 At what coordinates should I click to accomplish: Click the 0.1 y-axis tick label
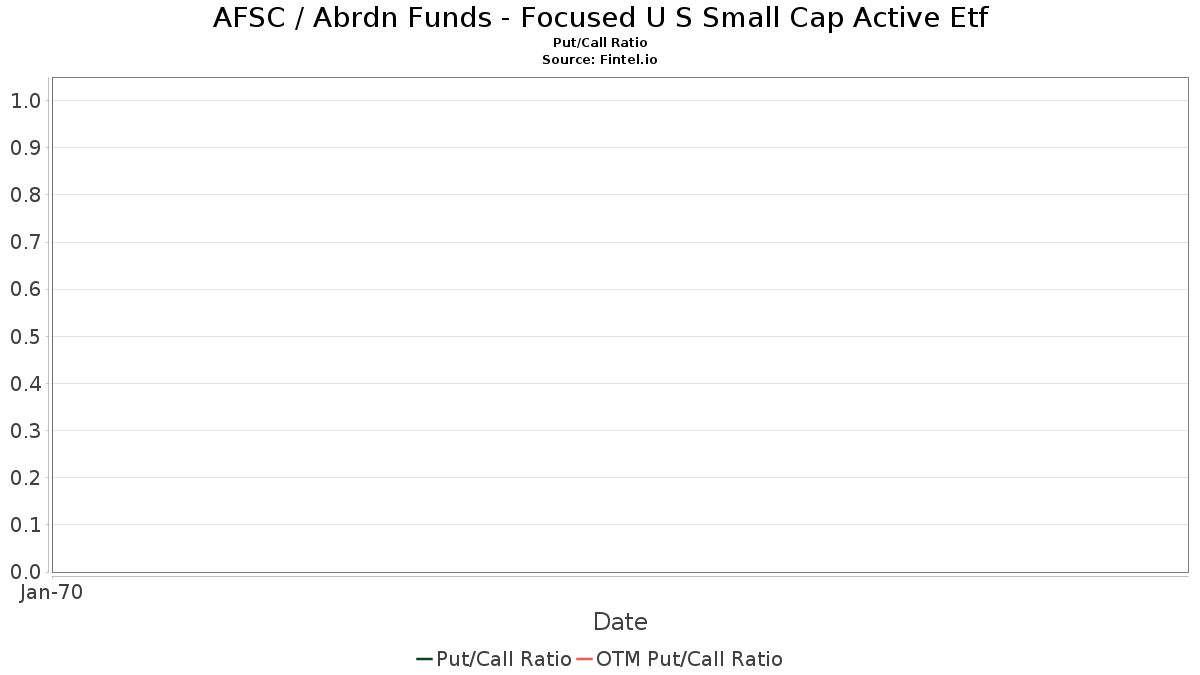pyautogui.click(x=25, y=525)
